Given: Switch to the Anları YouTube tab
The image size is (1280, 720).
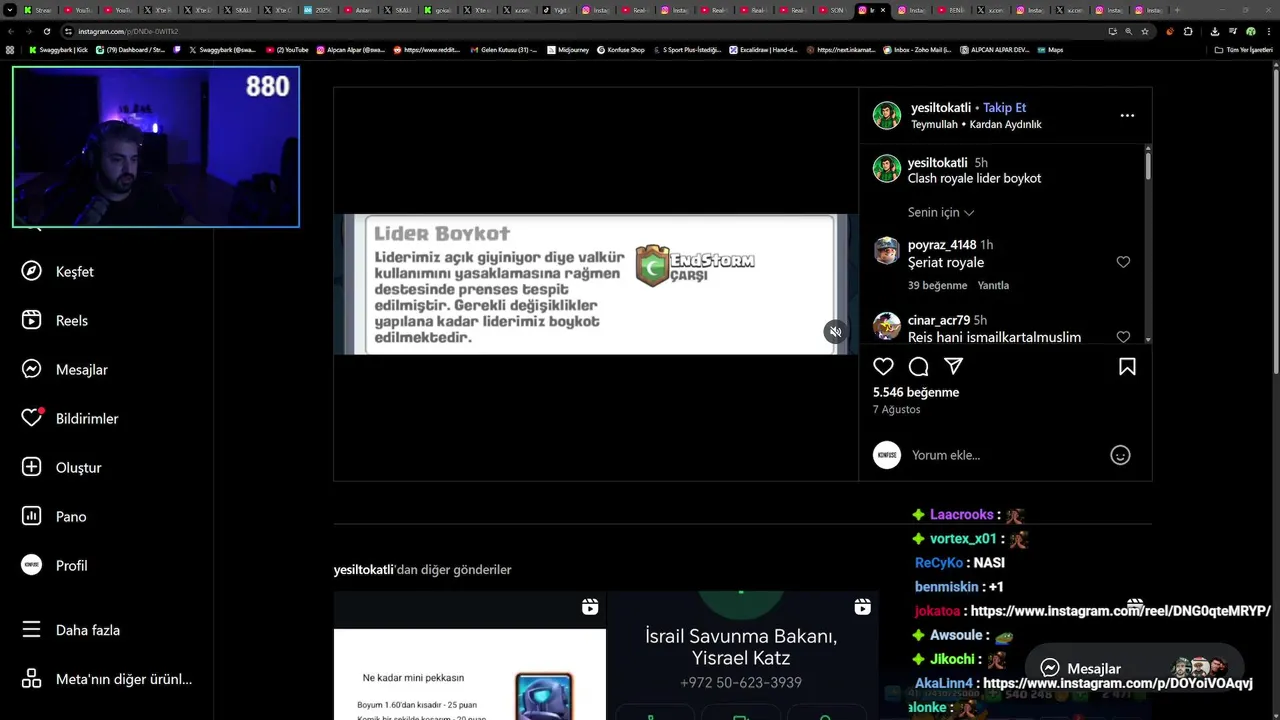Looking at the screenshot, I should [x=358, y=10].
